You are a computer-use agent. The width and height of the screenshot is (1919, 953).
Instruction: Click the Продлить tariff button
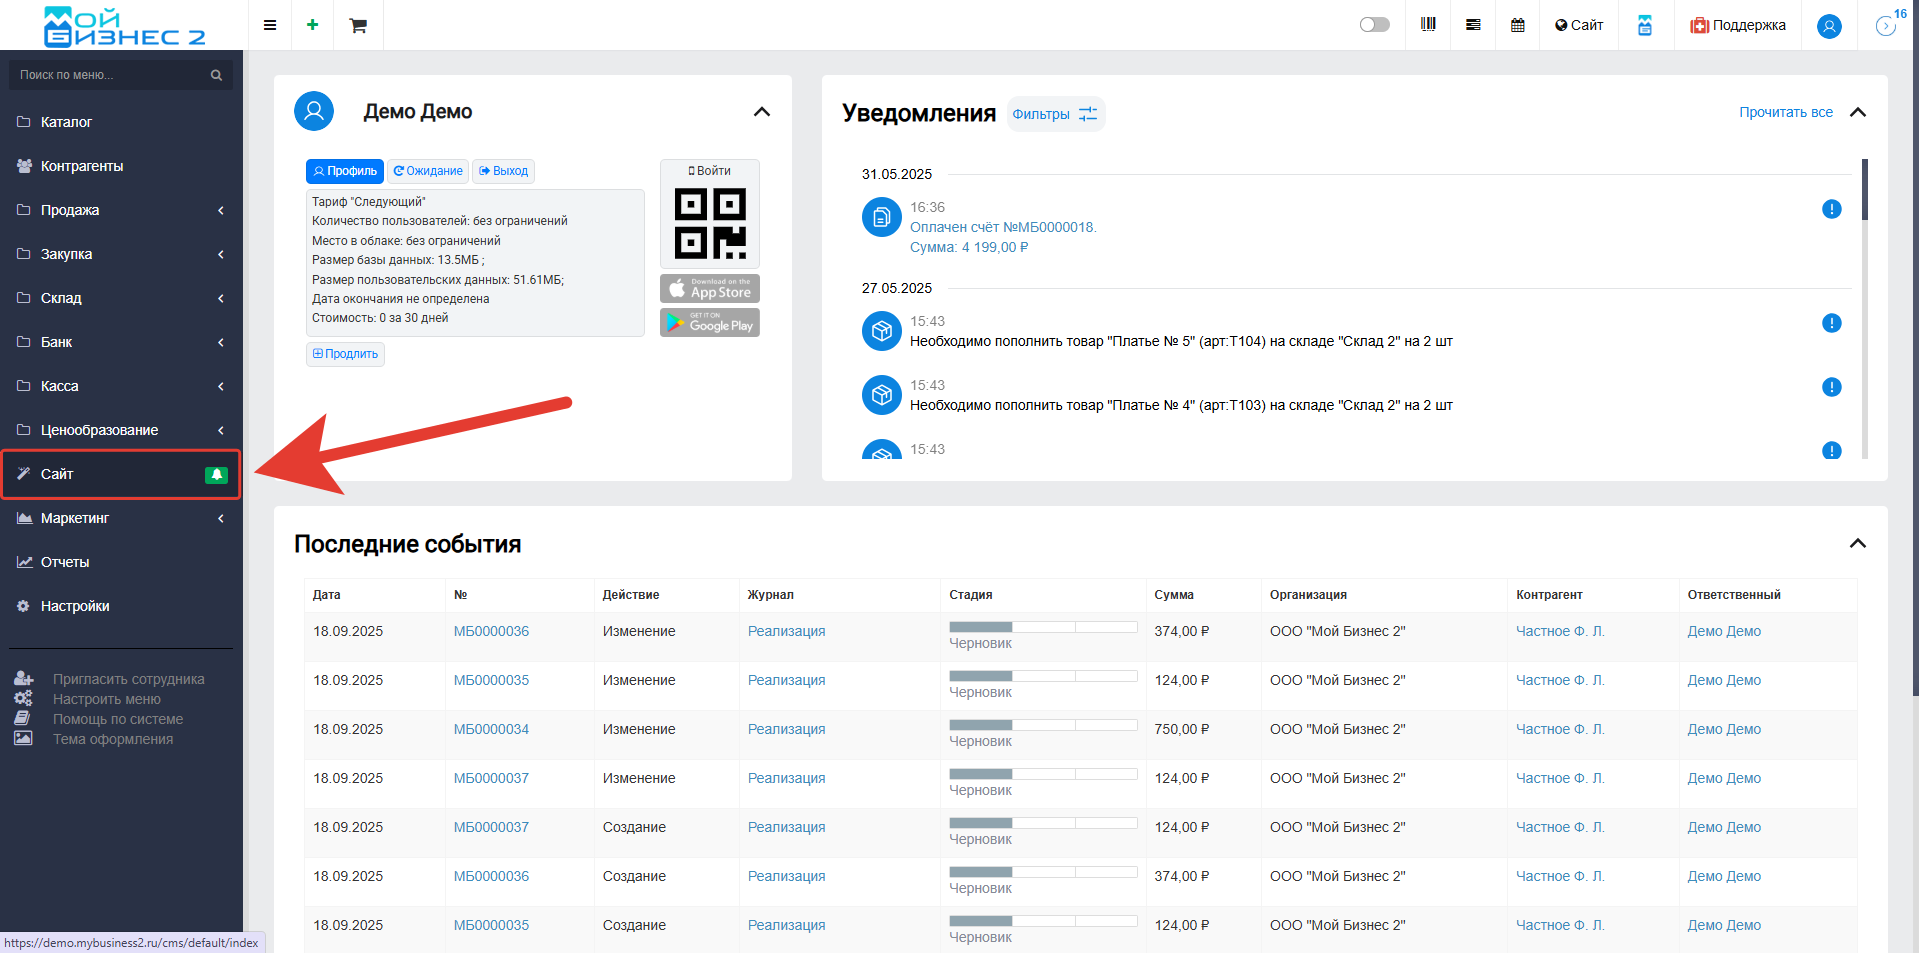click(345, 354)
